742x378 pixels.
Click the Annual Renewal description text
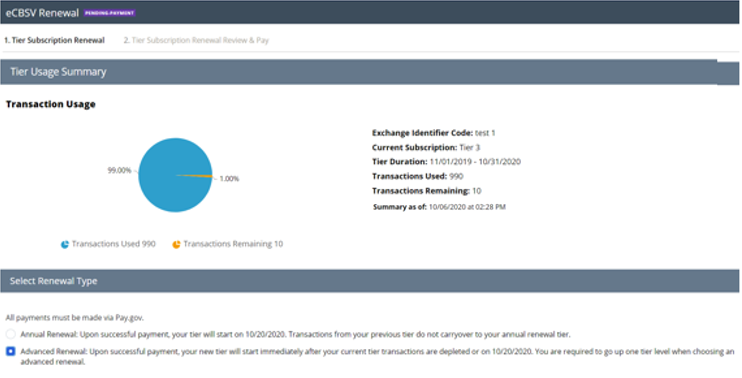click(x=295, y=334)
